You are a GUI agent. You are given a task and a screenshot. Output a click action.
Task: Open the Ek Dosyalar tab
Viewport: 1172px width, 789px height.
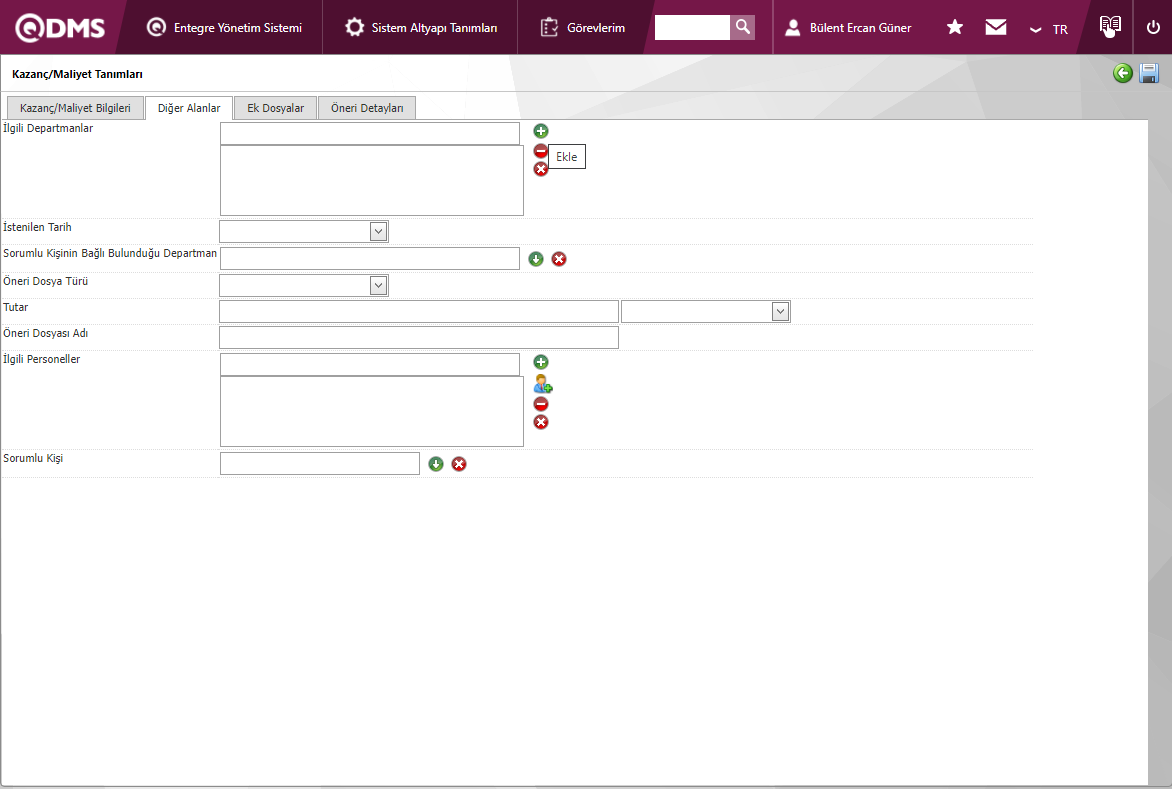tap(276, 108)
